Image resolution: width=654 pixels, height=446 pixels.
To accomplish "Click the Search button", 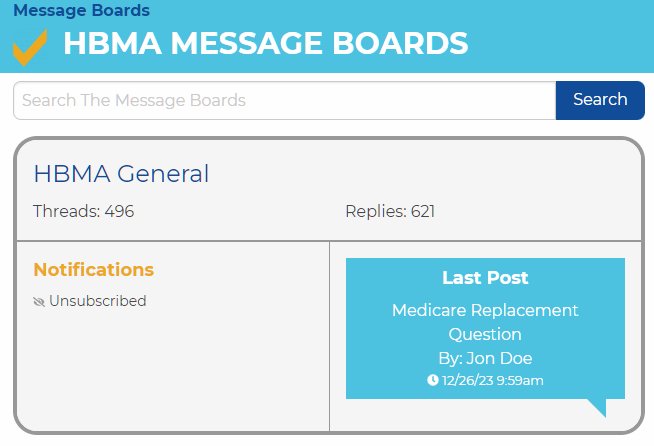I will click(600, 100).
